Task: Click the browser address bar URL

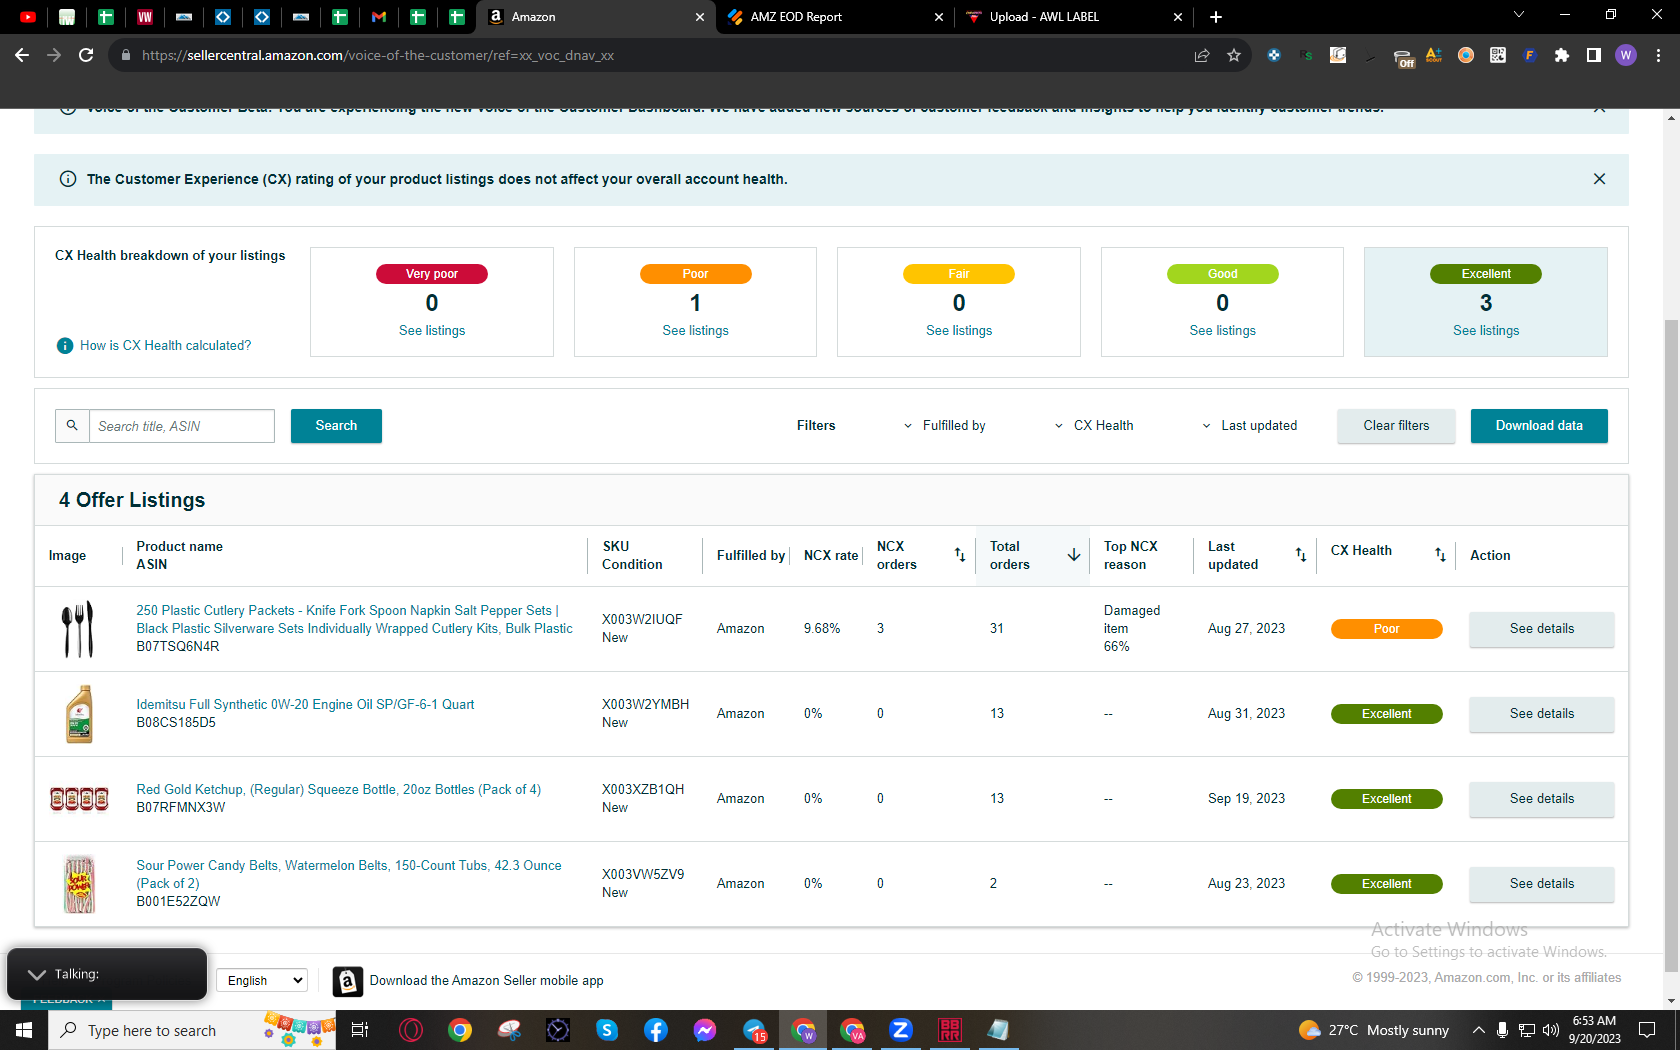Action: click(378, 55)
